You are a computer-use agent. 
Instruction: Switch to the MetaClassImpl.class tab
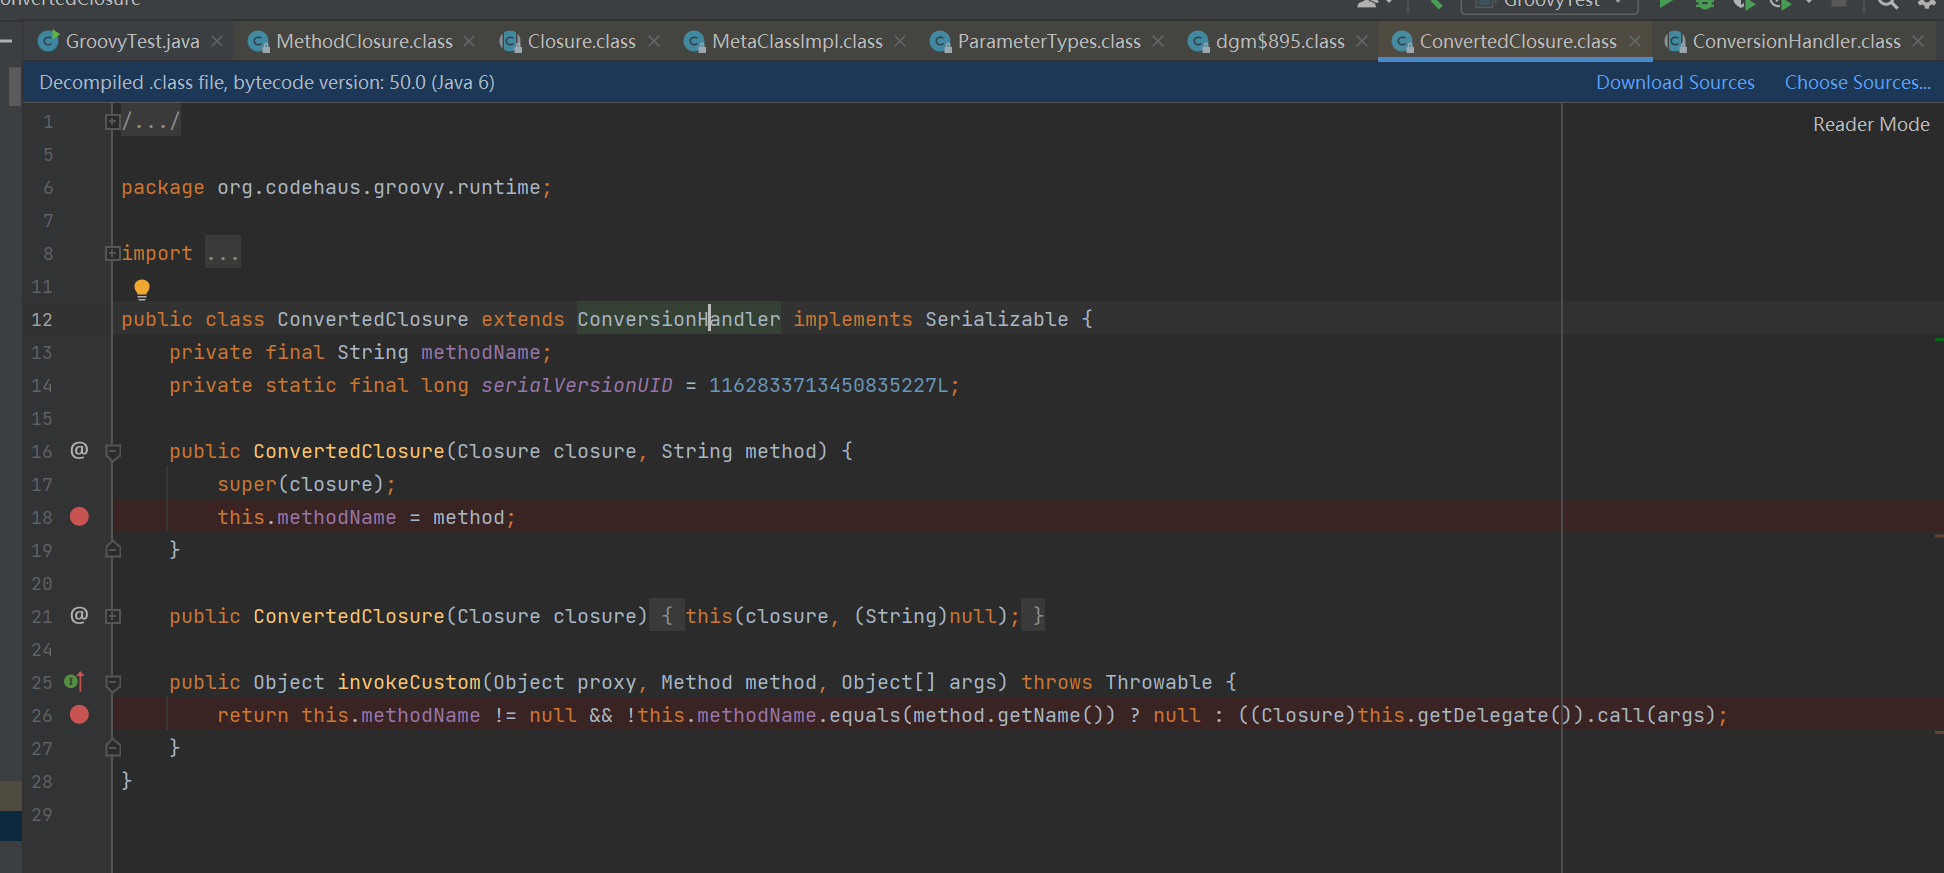click(x=797, y=41)
